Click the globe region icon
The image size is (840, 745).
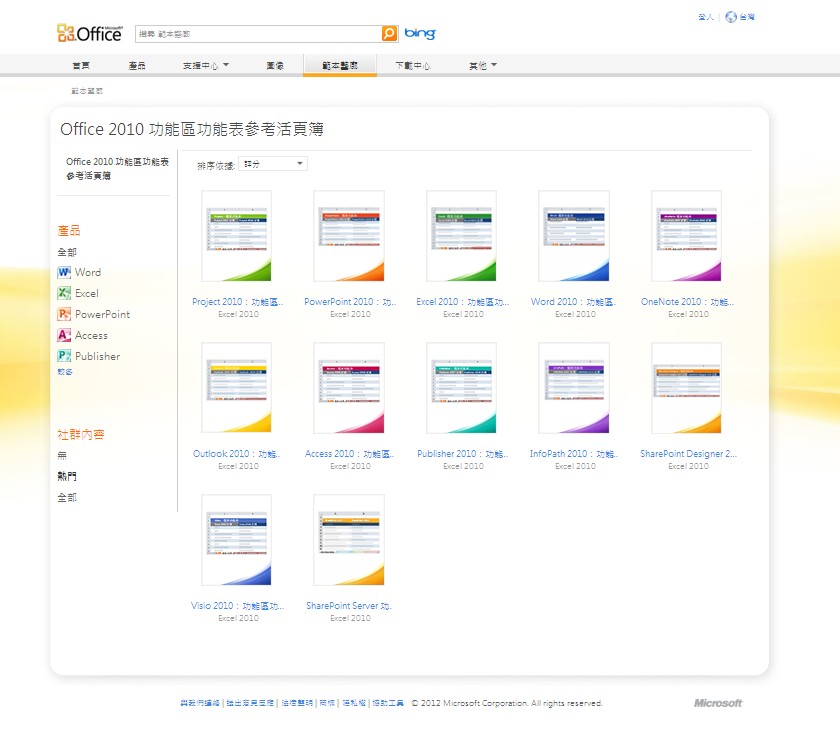[x=731, y=17]
